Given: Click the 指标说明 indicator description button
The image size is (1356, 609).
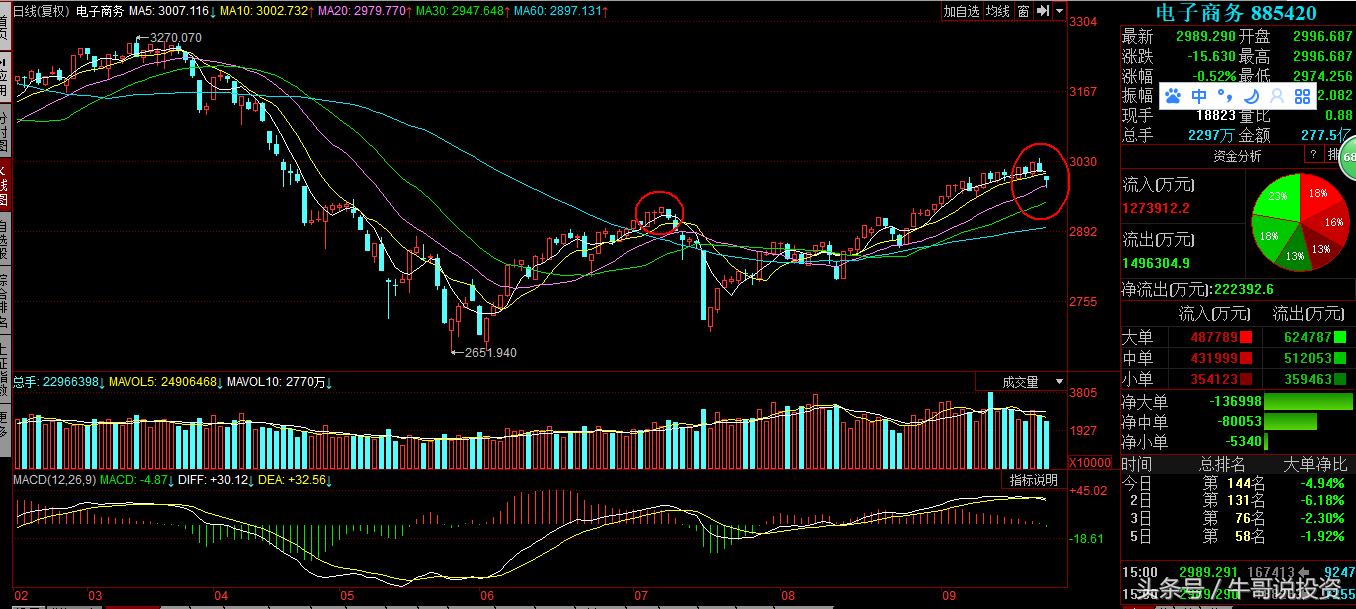Looking at the screenshot, I should click(x=1035, y=480).
